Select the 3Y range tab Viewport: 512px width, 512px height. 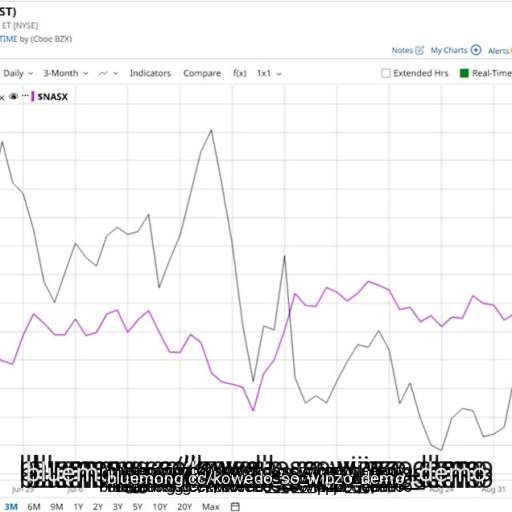[x=118, y=507]
